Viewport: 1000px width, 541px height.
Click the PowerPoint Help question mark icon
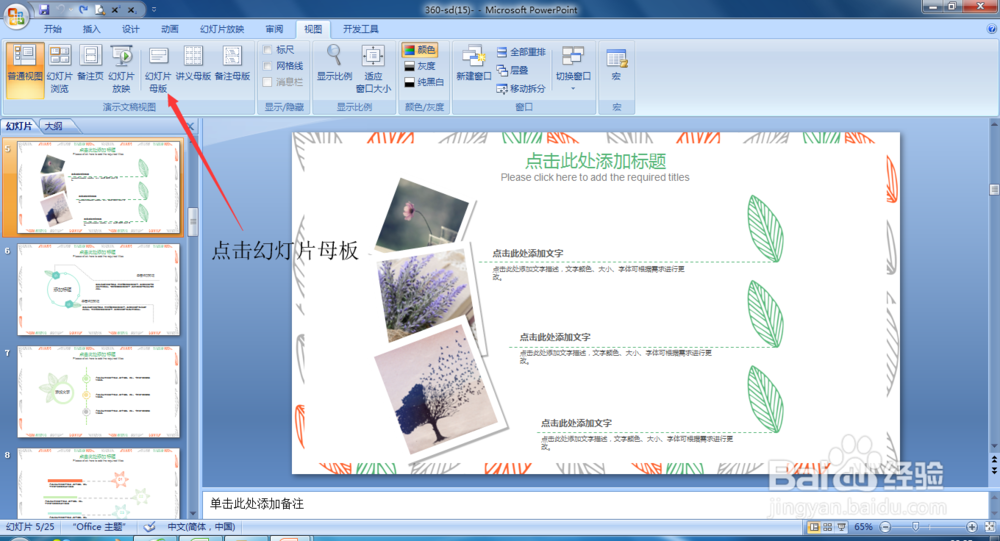pyautogui.click(x=992, y=29)
